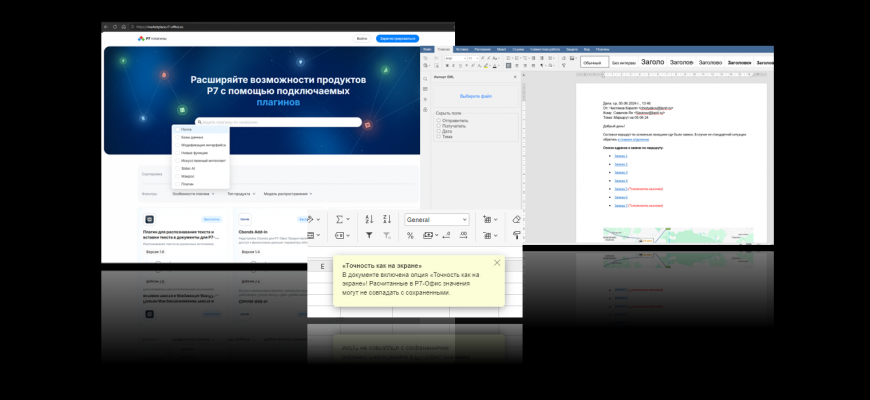
Task: Expand the Тип продукта filter
Action: tap(241, 194)
